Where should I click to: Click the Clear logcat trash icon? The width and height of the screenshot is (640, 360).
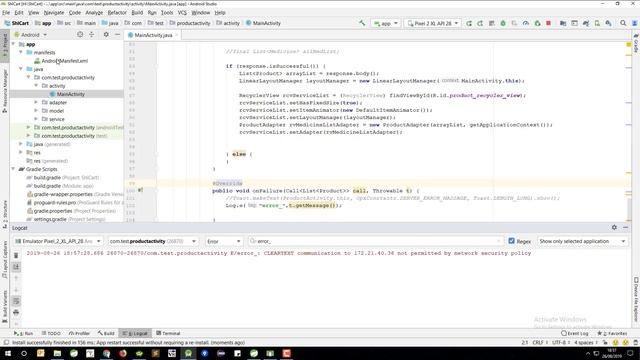pyautogui.click(x=16, y=256)
